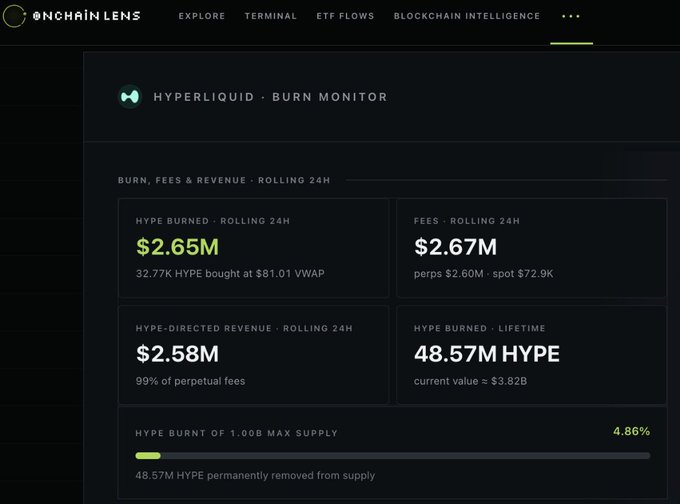
Task: Click perps $2.60M · spot $72.9K text
Action: coord(484,274)
